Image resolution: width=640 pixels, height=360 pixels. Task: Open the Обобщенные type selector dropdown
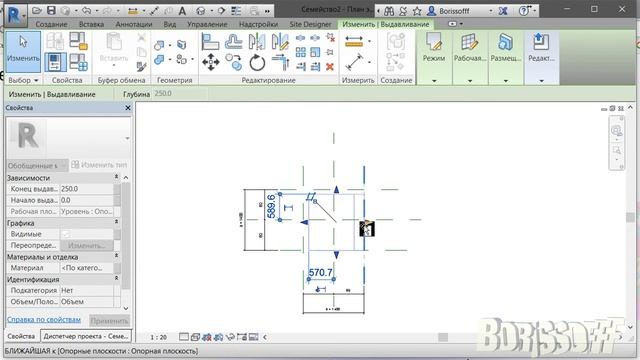click(37, 165)
